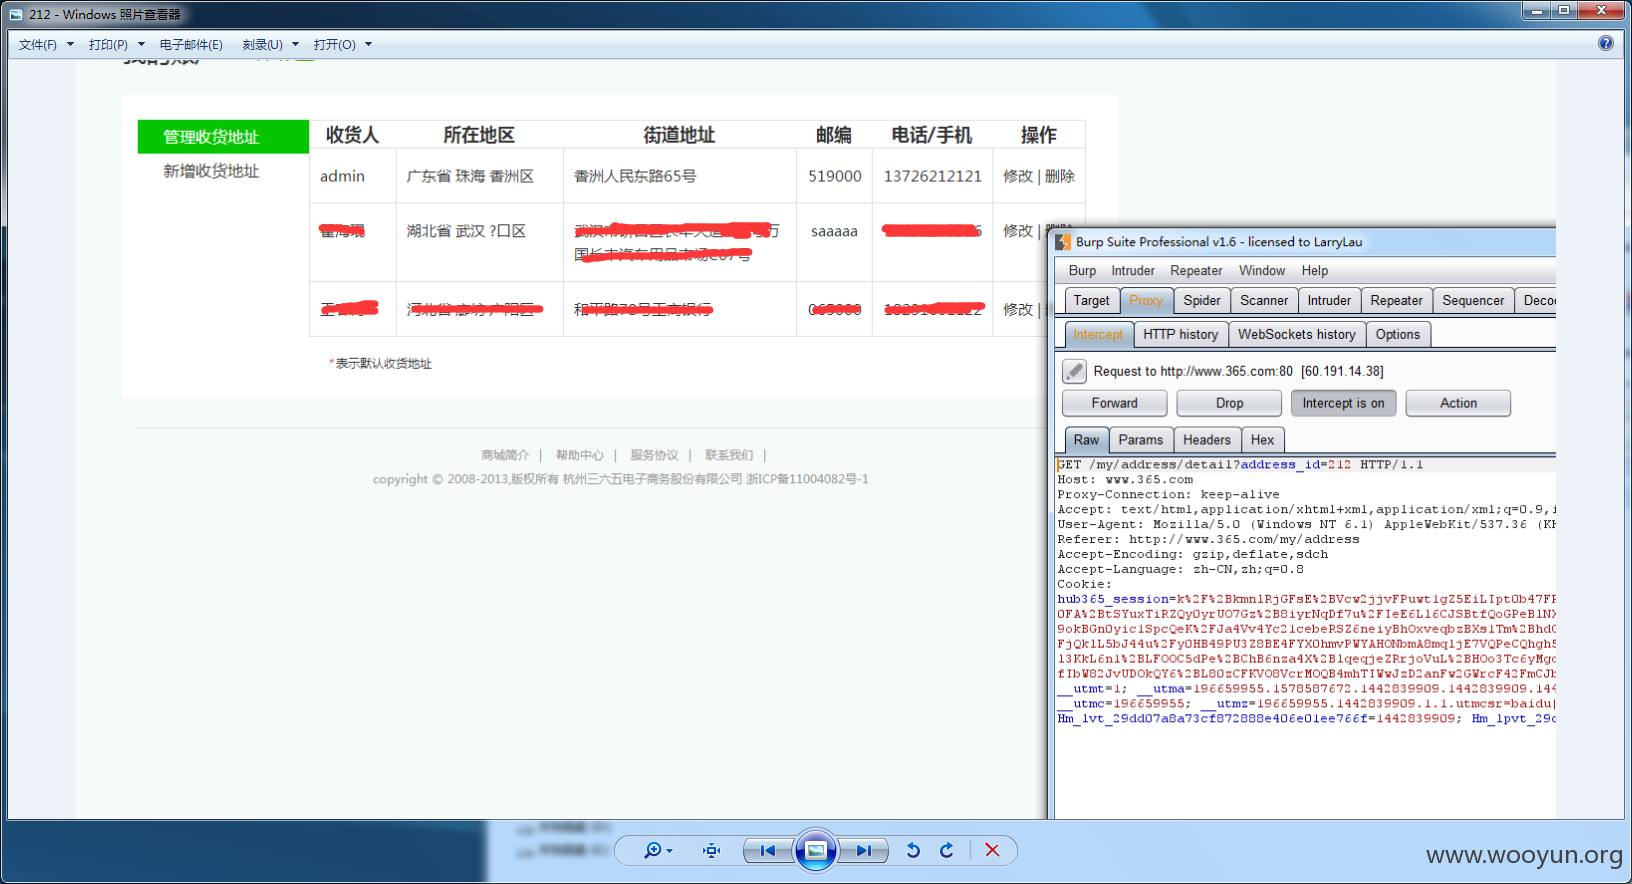Show the Raw request view tab

pyautogui.click(x=1086, y=440)
